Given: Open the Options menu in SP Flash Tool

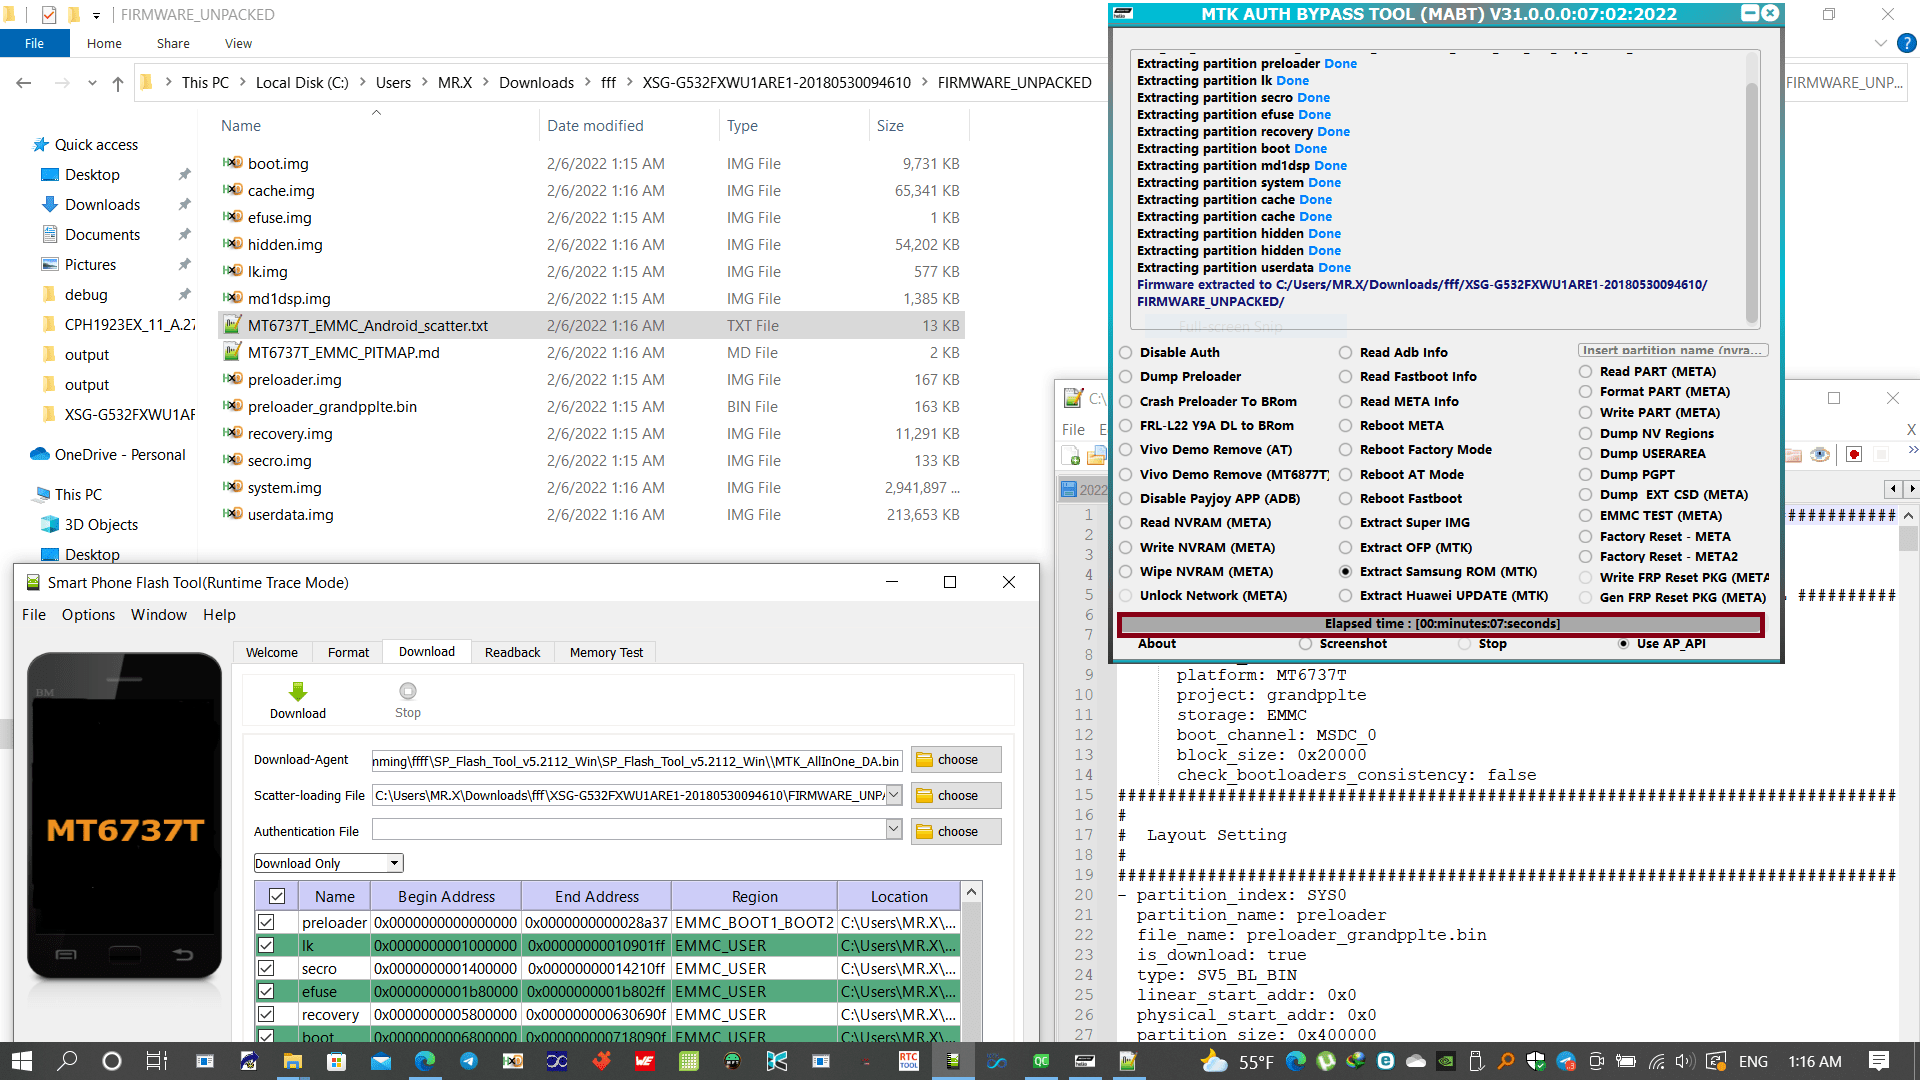Looking at the screenshot, I should pos(88,613).
